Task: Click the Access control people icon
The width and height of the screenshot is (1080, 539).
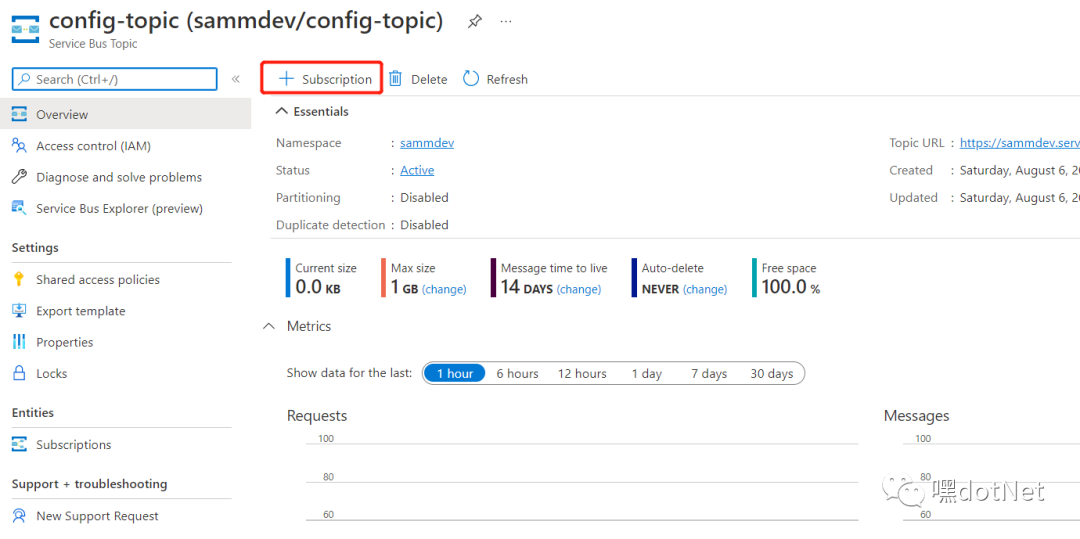Action: pyautogui.click(x=19, y=146)
